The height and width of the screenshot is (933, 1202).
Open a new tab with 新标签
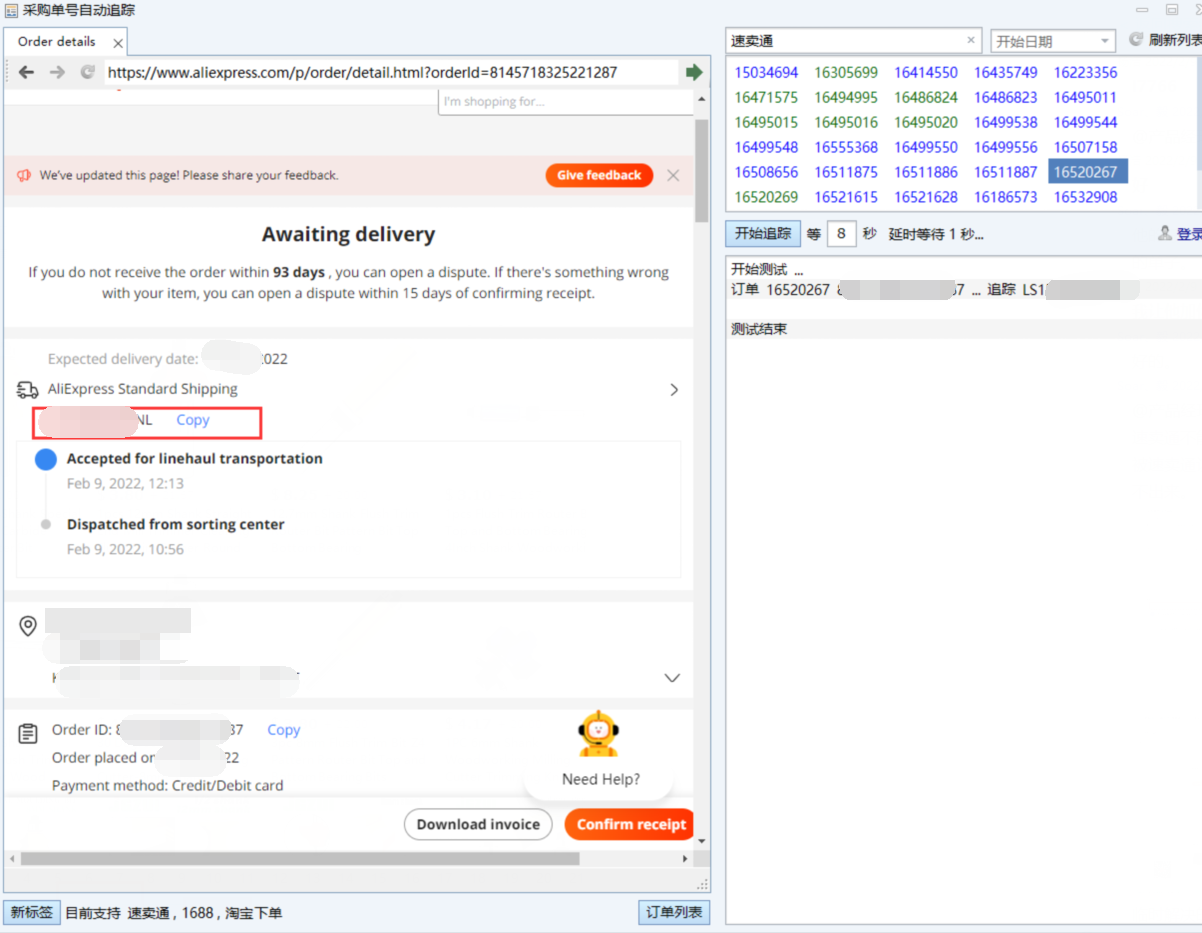tap(31, 912)
